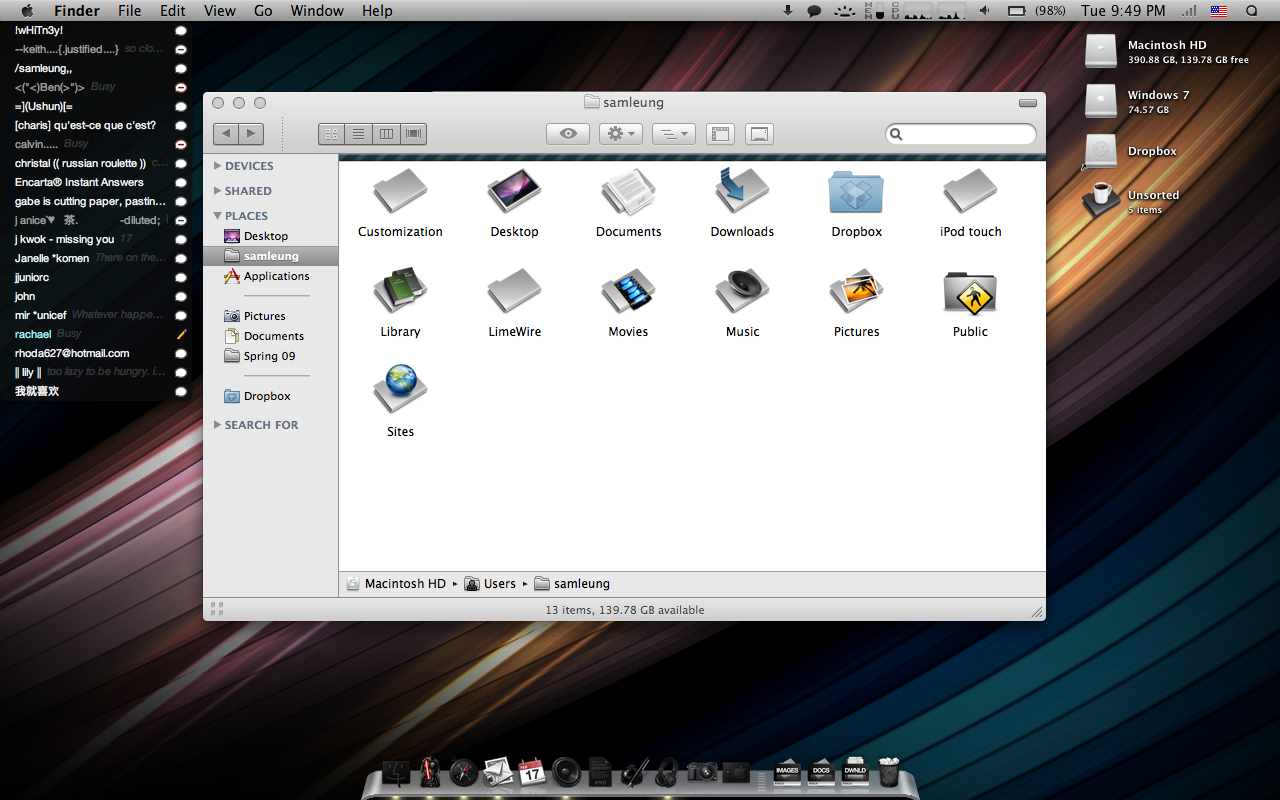This screenshot has width=1280, height=800.
Task: Open the View menu
Action: 219,11
